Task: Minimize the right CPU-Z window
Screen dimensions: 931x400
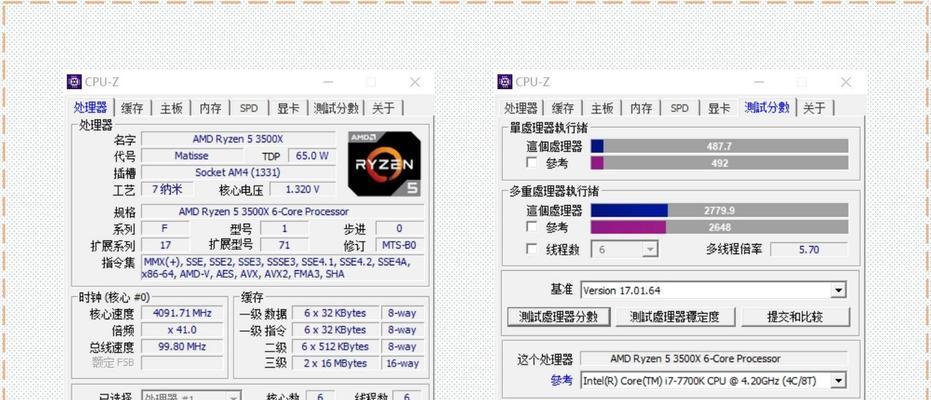Action: click(x=758, y=82)
